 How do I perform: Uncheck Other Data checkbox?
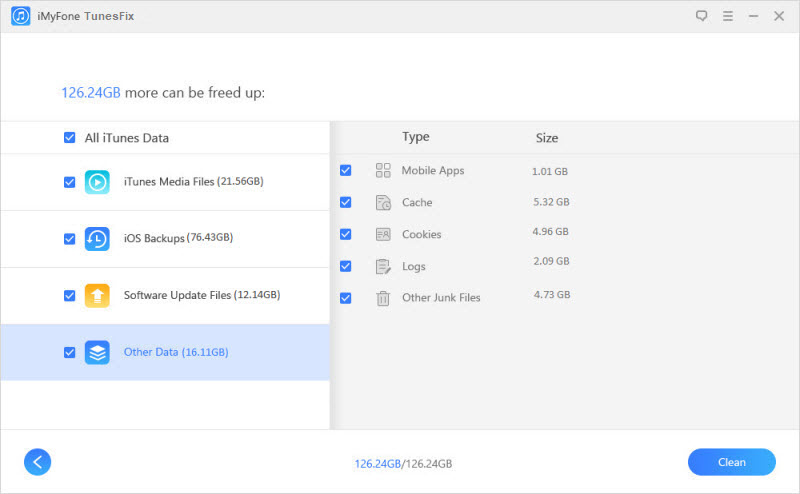(70, 352)
